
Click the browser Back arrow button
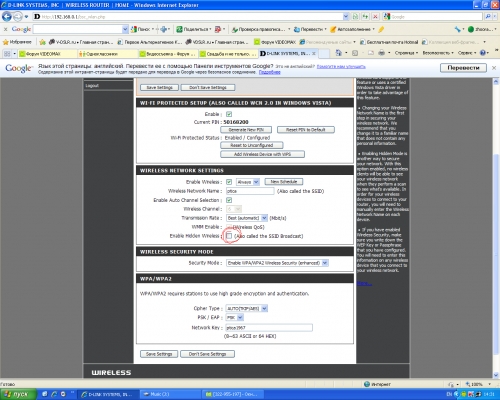pyautogui.click(x=7, y=16)
